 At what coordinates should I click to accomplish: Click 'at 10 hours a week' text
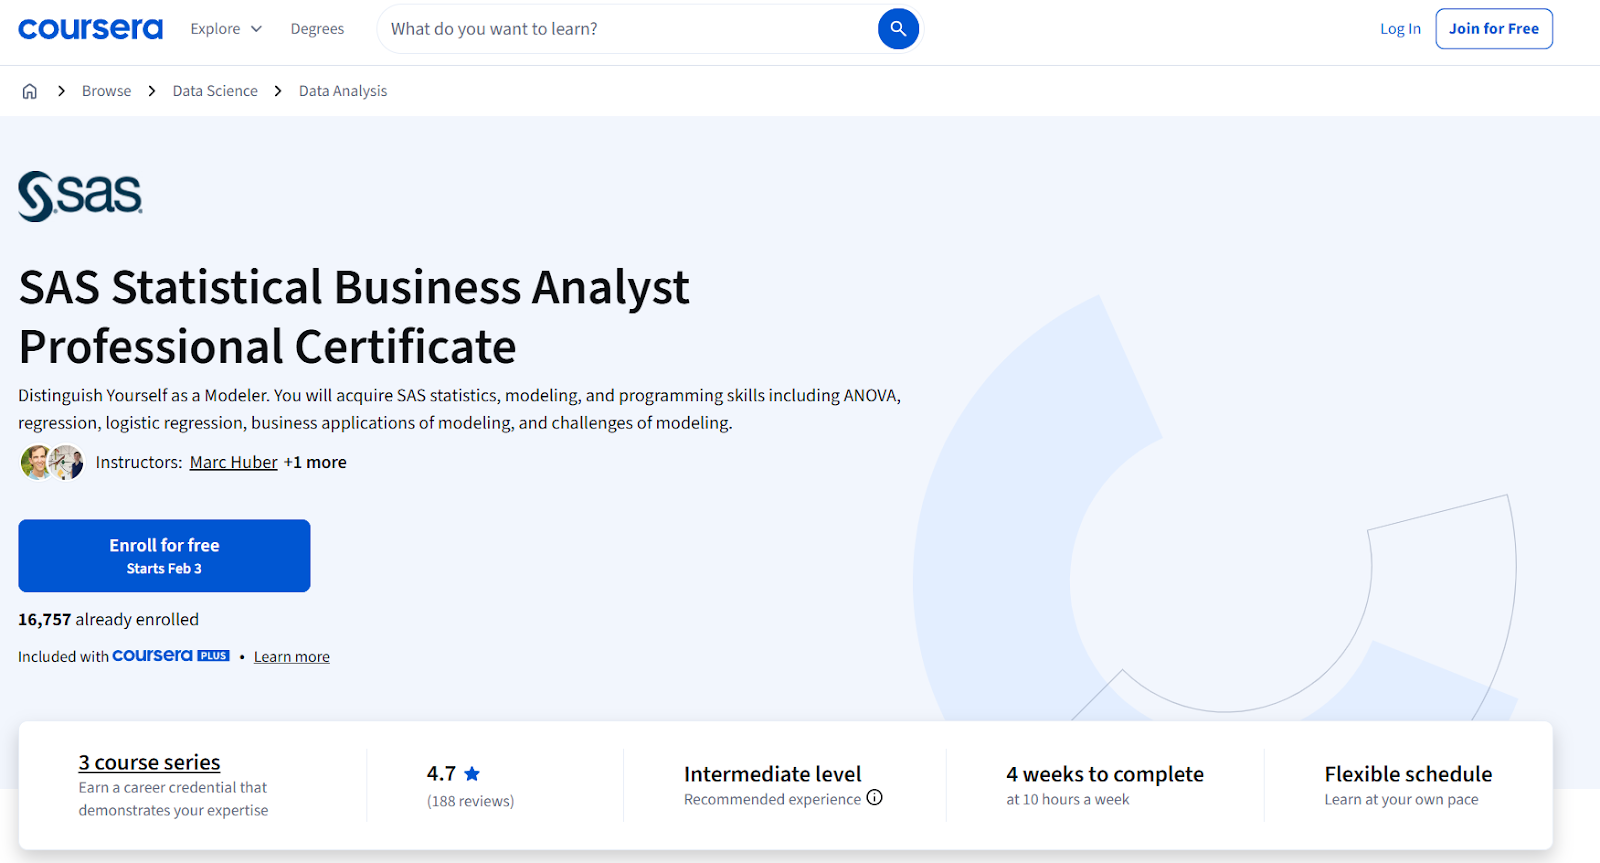tap(1068, 799)
